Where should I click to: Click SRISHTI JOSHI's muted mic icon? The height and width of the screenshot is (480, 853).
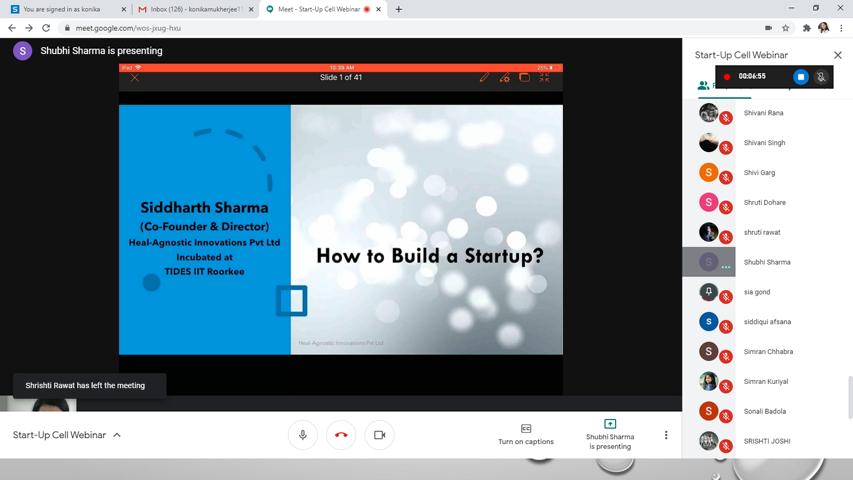coord(726,446)
